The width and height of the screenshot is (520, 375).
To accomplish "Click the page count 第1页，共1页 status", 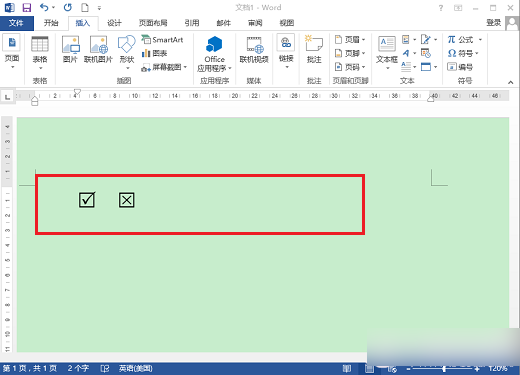I will [x=30, y=368].
